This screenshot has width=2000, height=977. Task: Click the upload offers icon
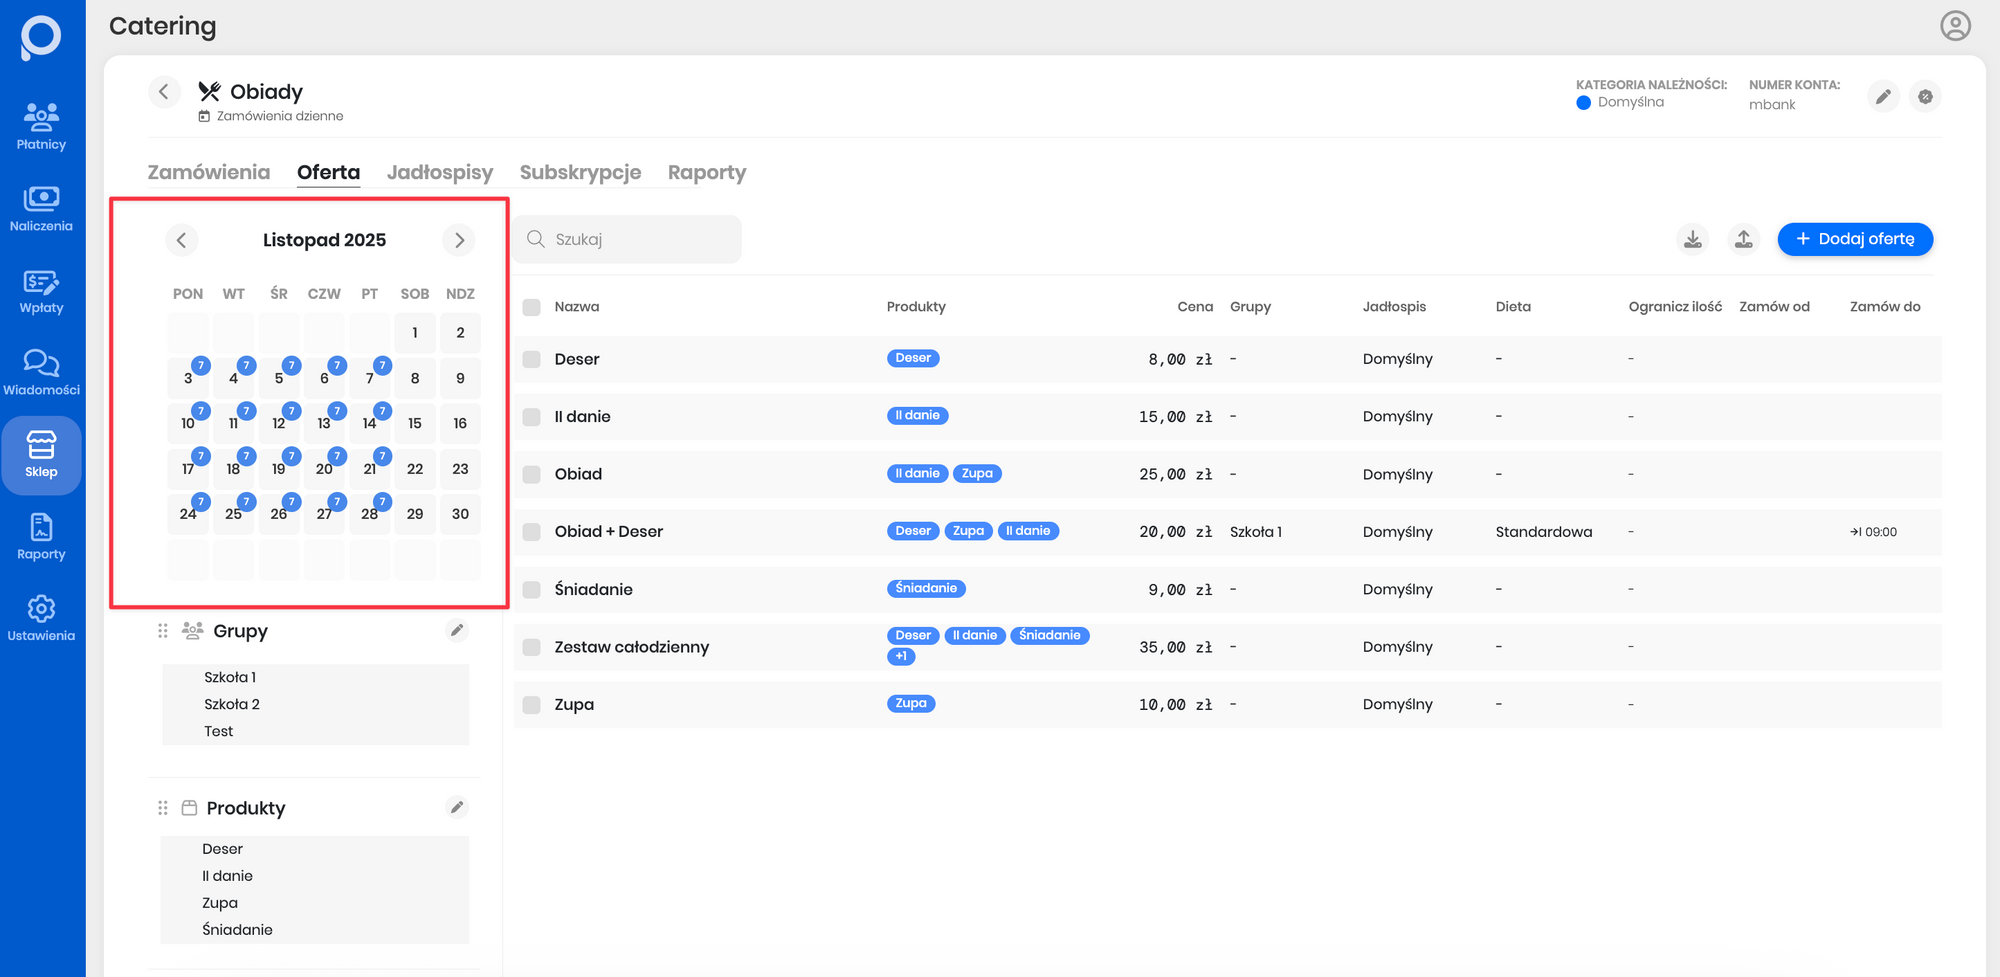1744,239
